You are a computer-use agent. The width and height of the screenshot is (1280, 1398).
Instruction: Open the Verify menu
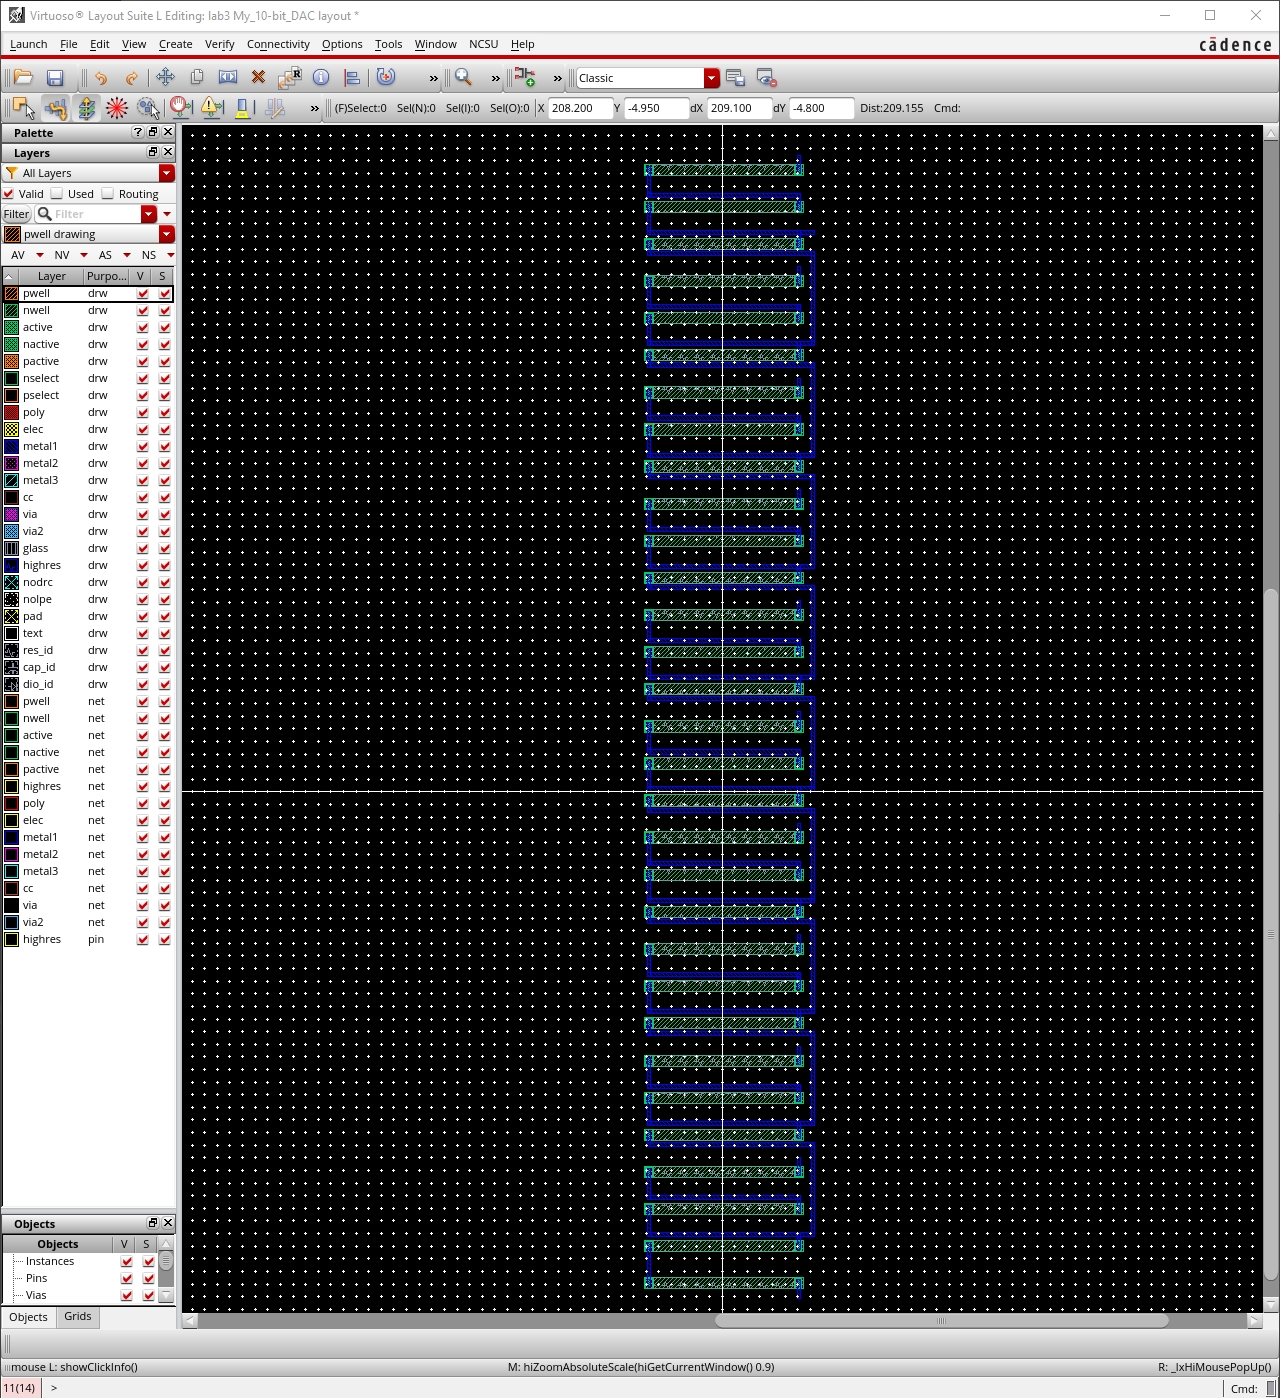tap(219, 44)
